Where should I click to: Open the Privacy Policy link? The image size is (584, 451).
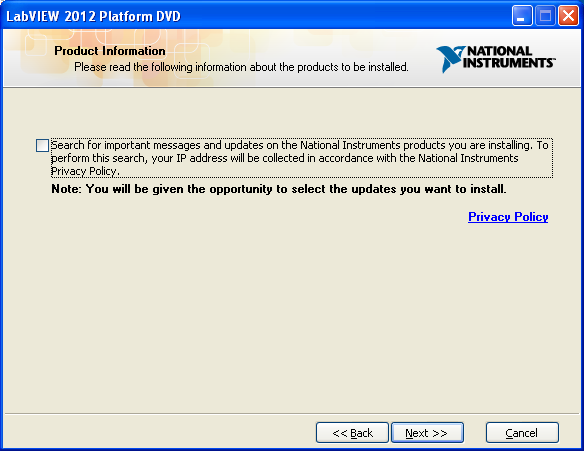point(508,217)
